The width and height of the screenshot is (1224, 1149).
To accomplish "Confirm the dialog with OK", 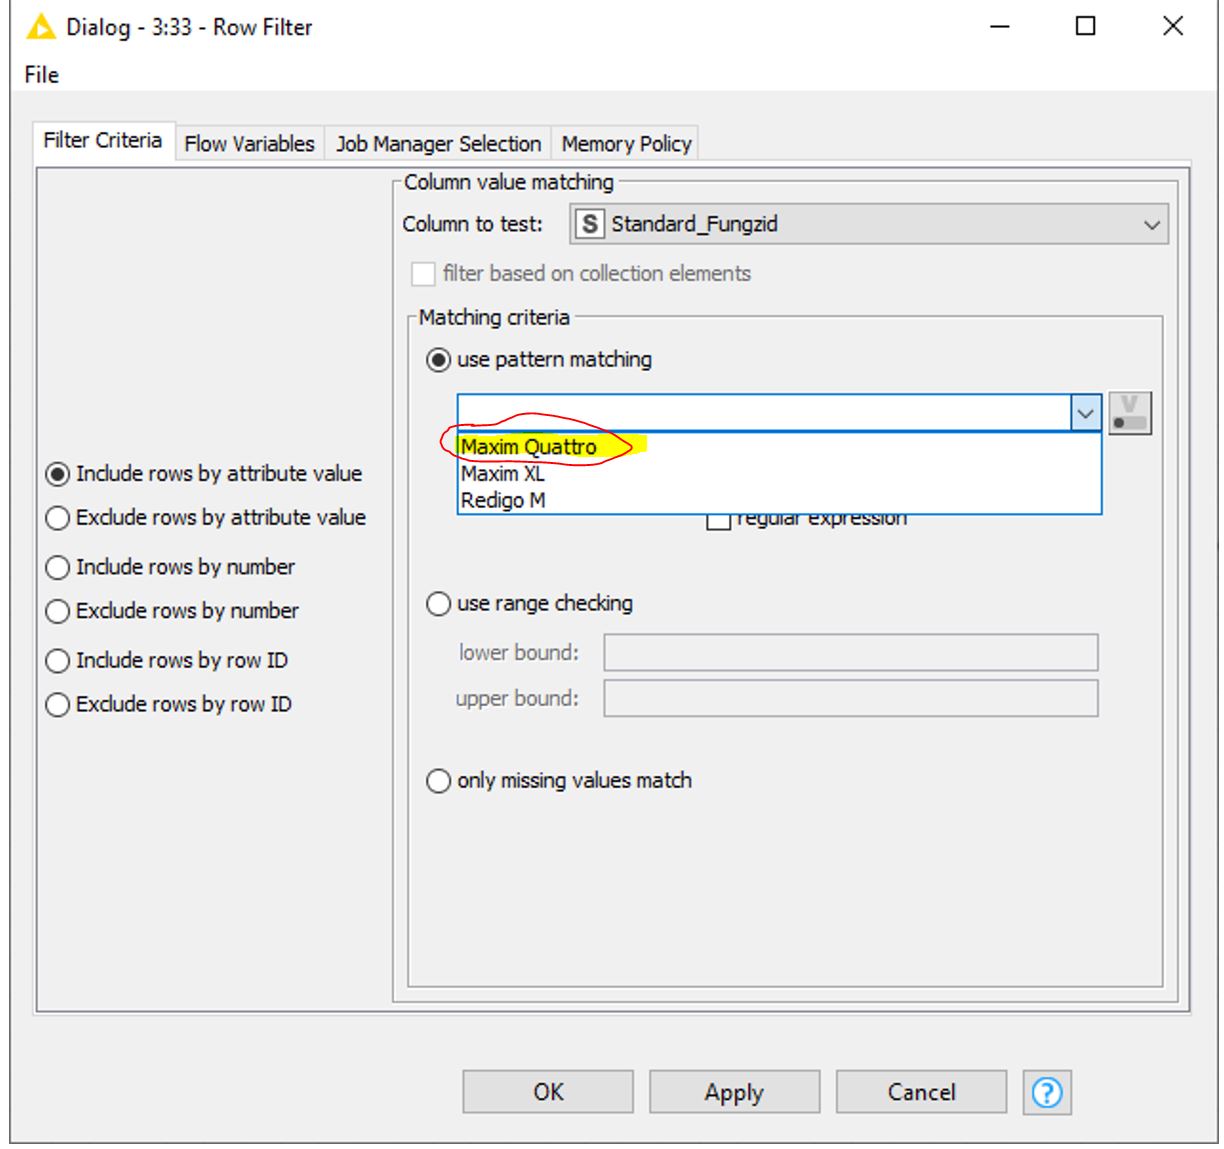I will point(548,1092).
